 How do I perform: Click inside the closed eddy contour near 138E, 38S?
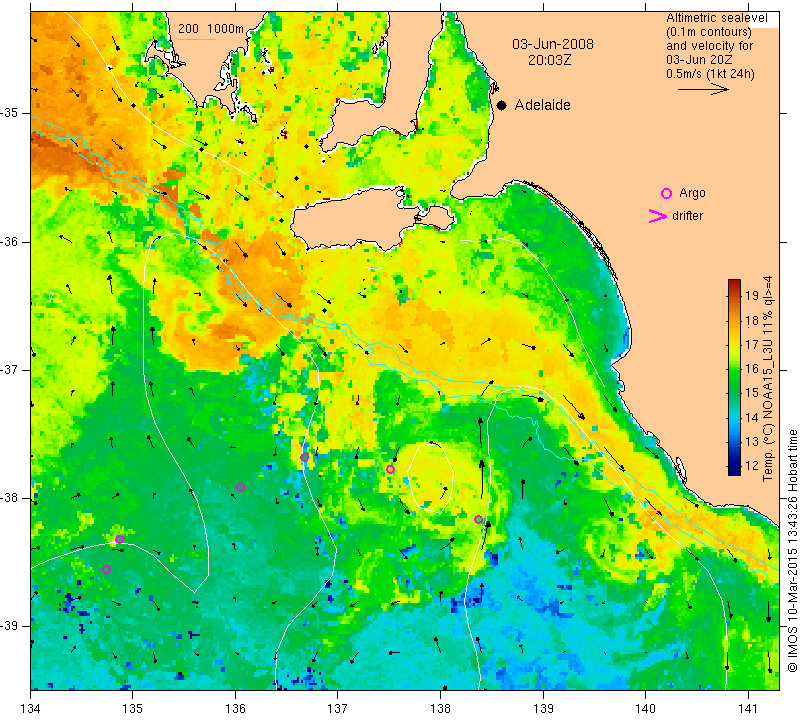431,478
